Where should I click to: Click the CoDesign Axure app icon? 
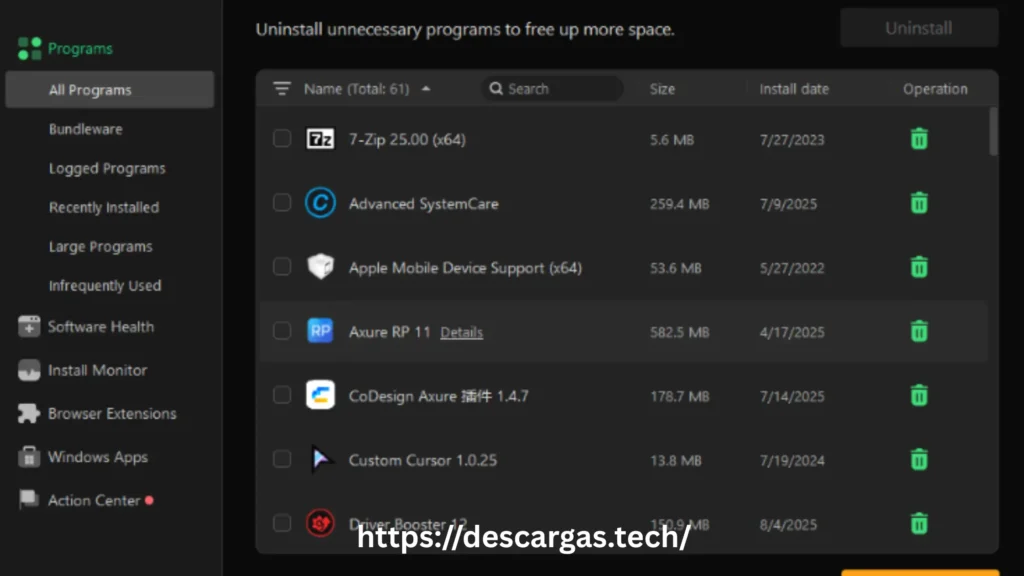coord(320,395)
